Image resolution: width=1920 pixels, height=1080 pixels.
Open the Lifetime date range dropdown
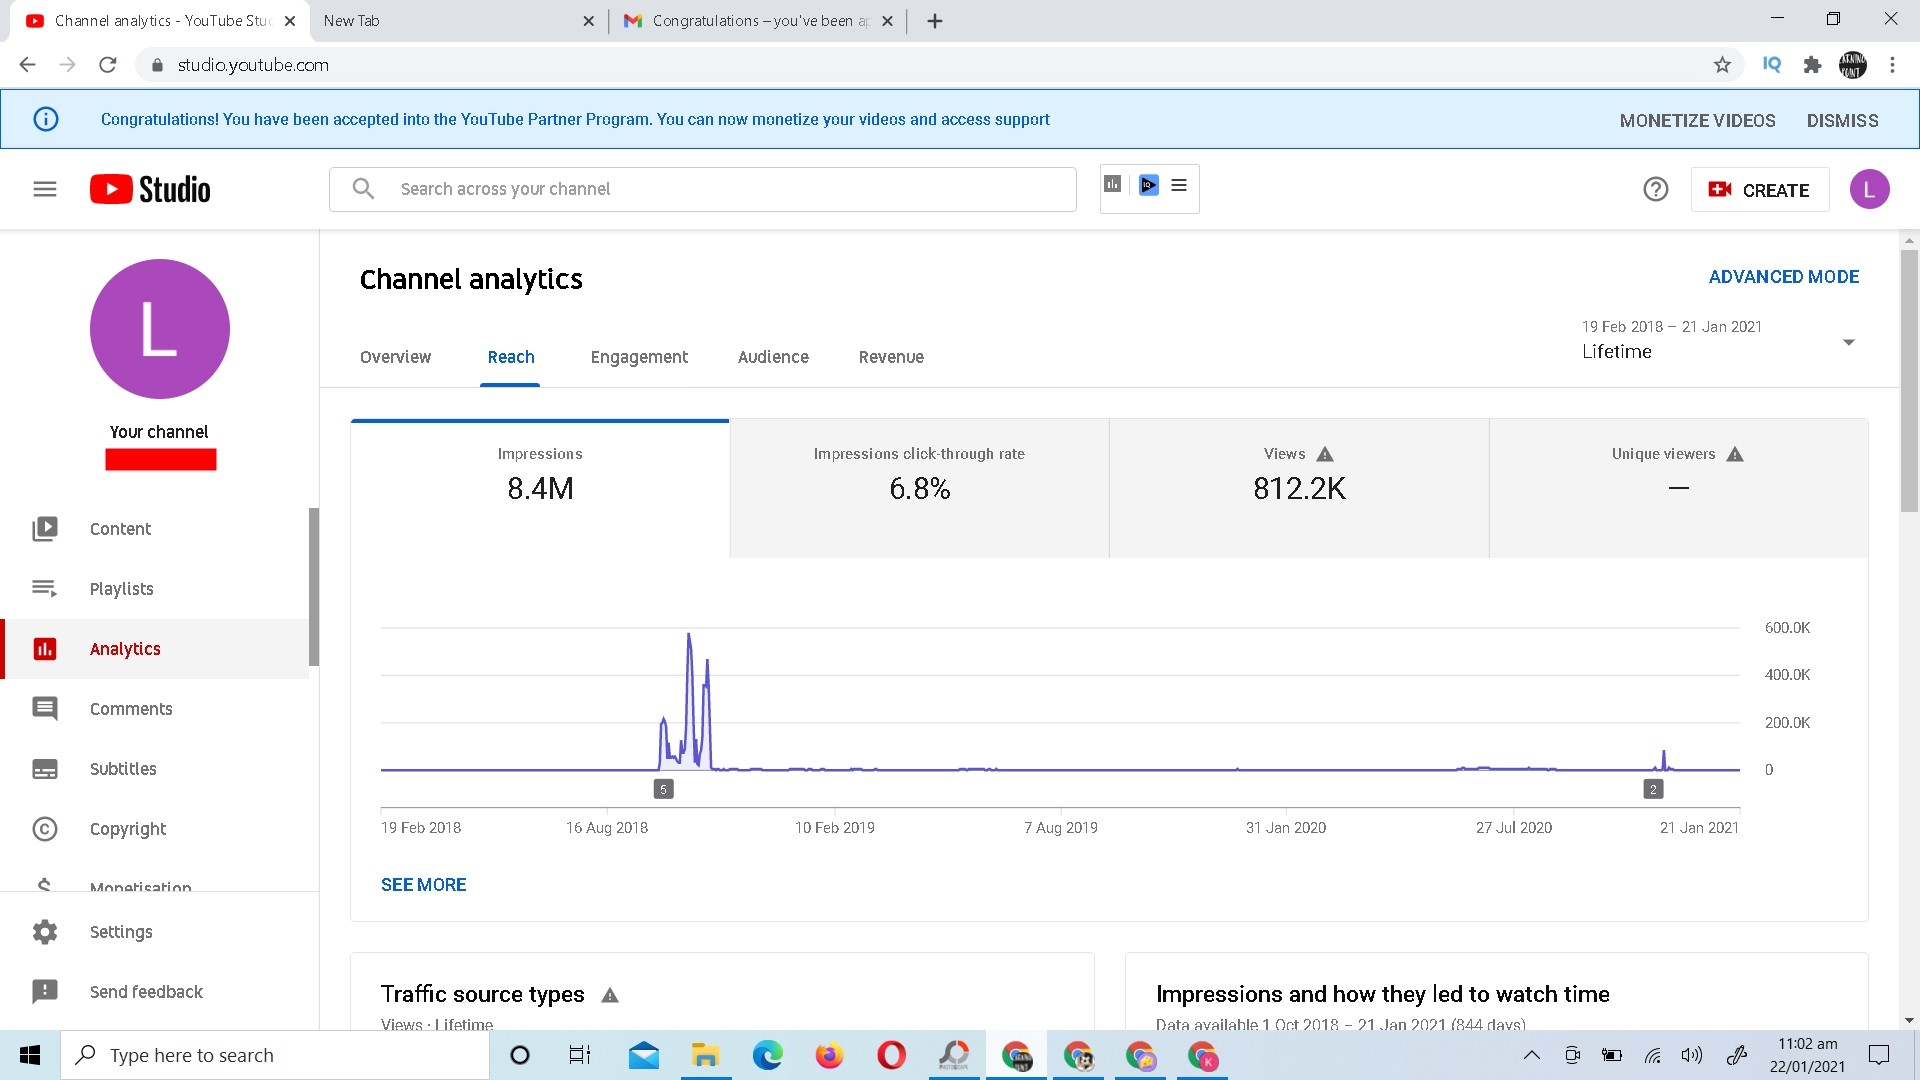(x=1719, y=340)
